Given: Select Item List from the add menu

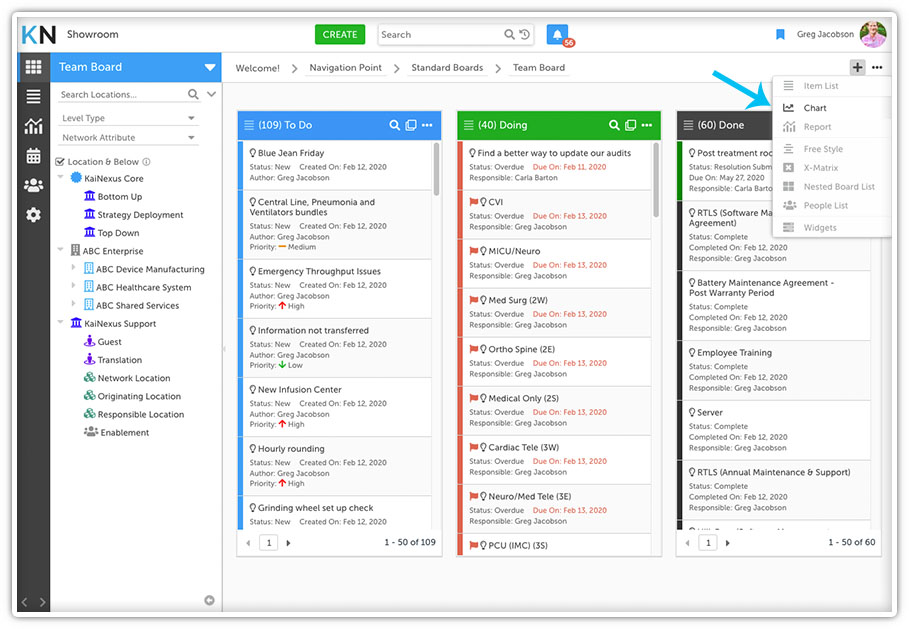Looking at the screenshot, I should click(832, 86).
